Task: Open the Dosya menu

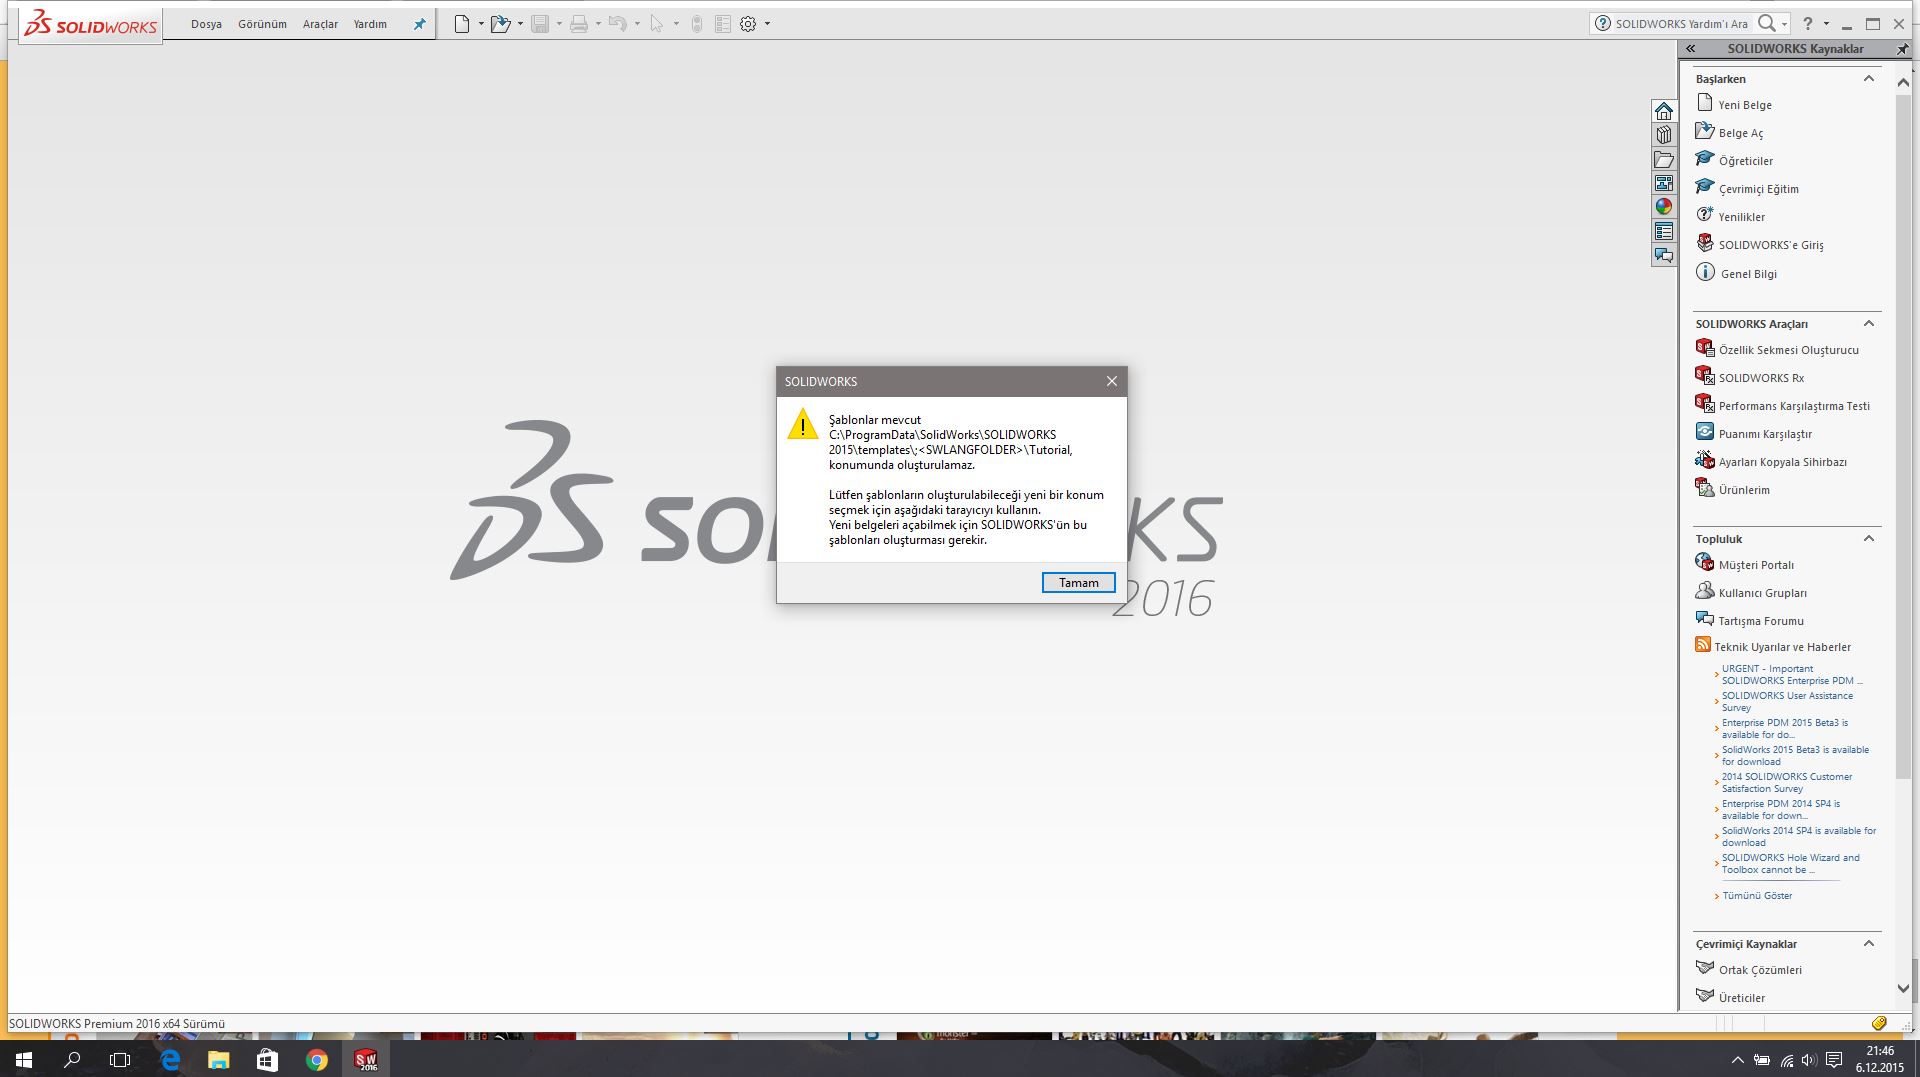Action: [206, 24]
